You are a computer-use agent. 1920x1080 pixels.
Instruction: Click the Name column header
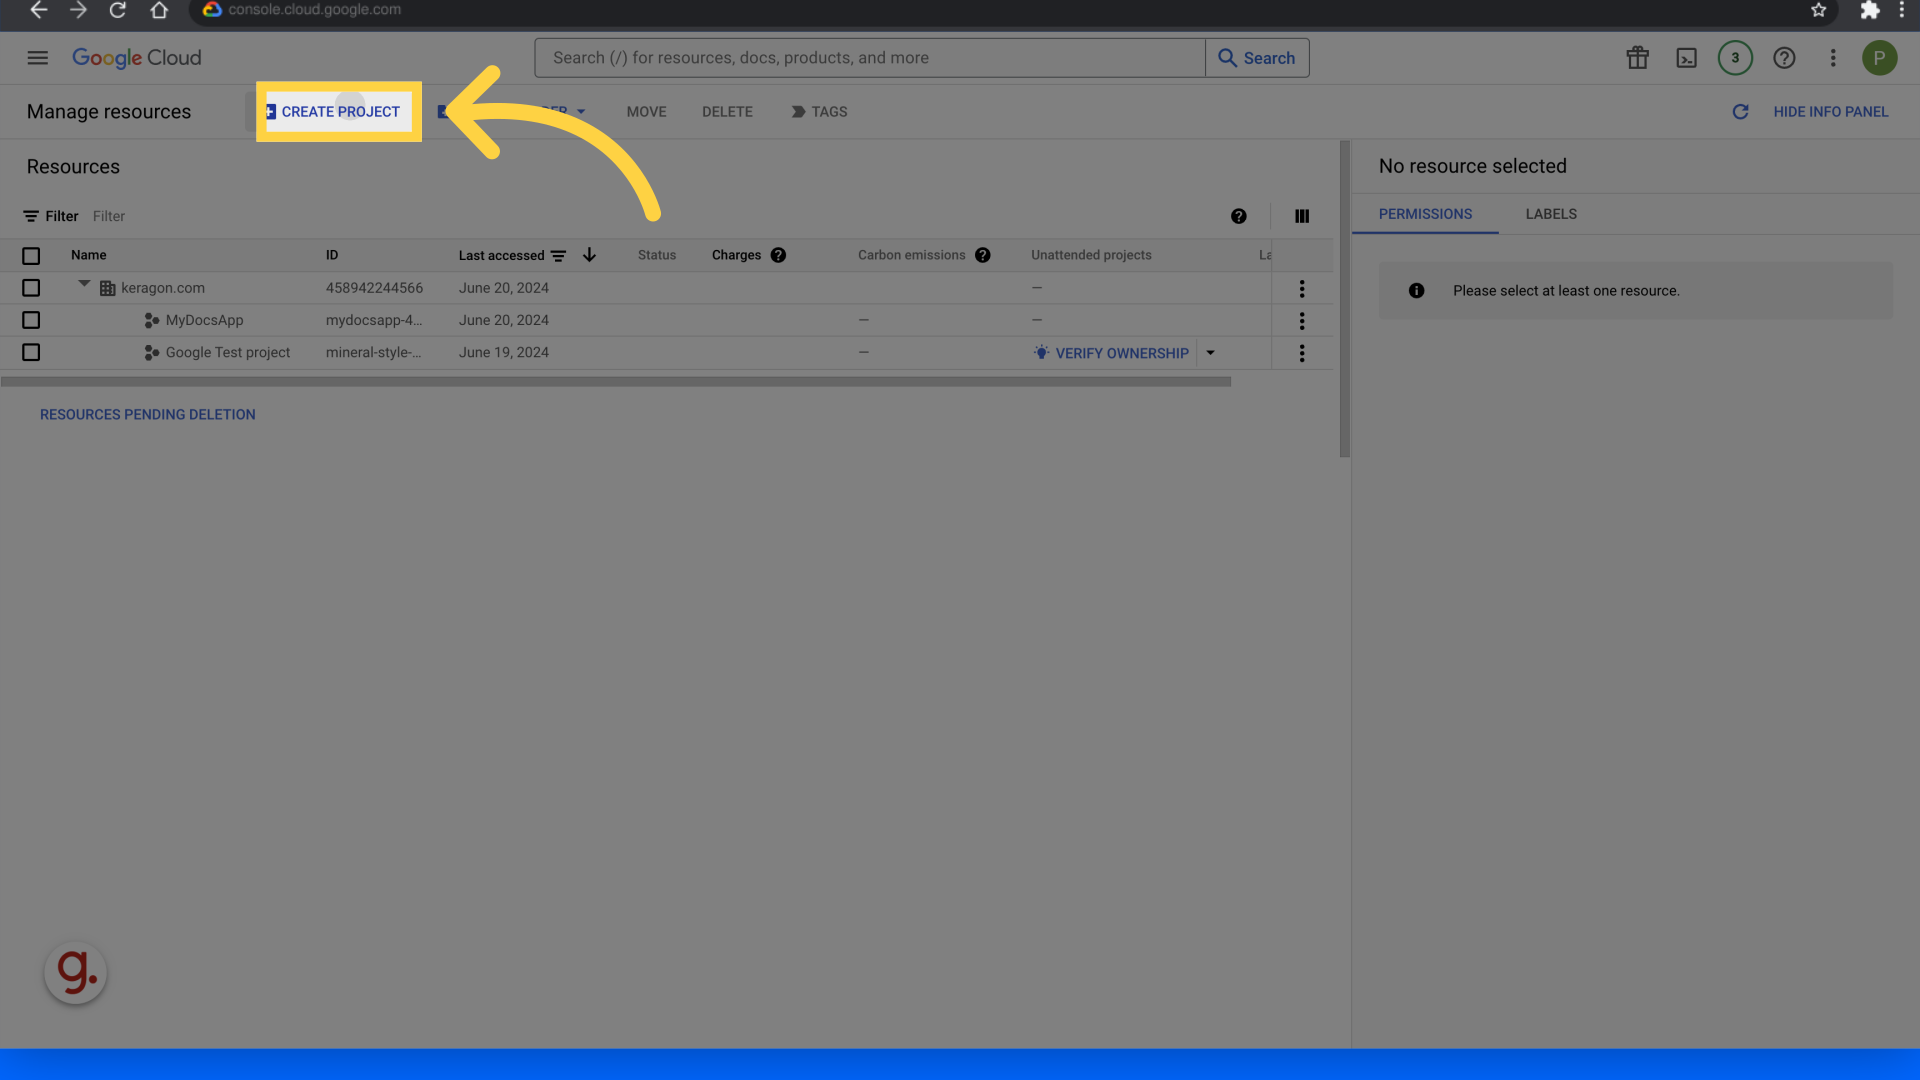[88, 255]
